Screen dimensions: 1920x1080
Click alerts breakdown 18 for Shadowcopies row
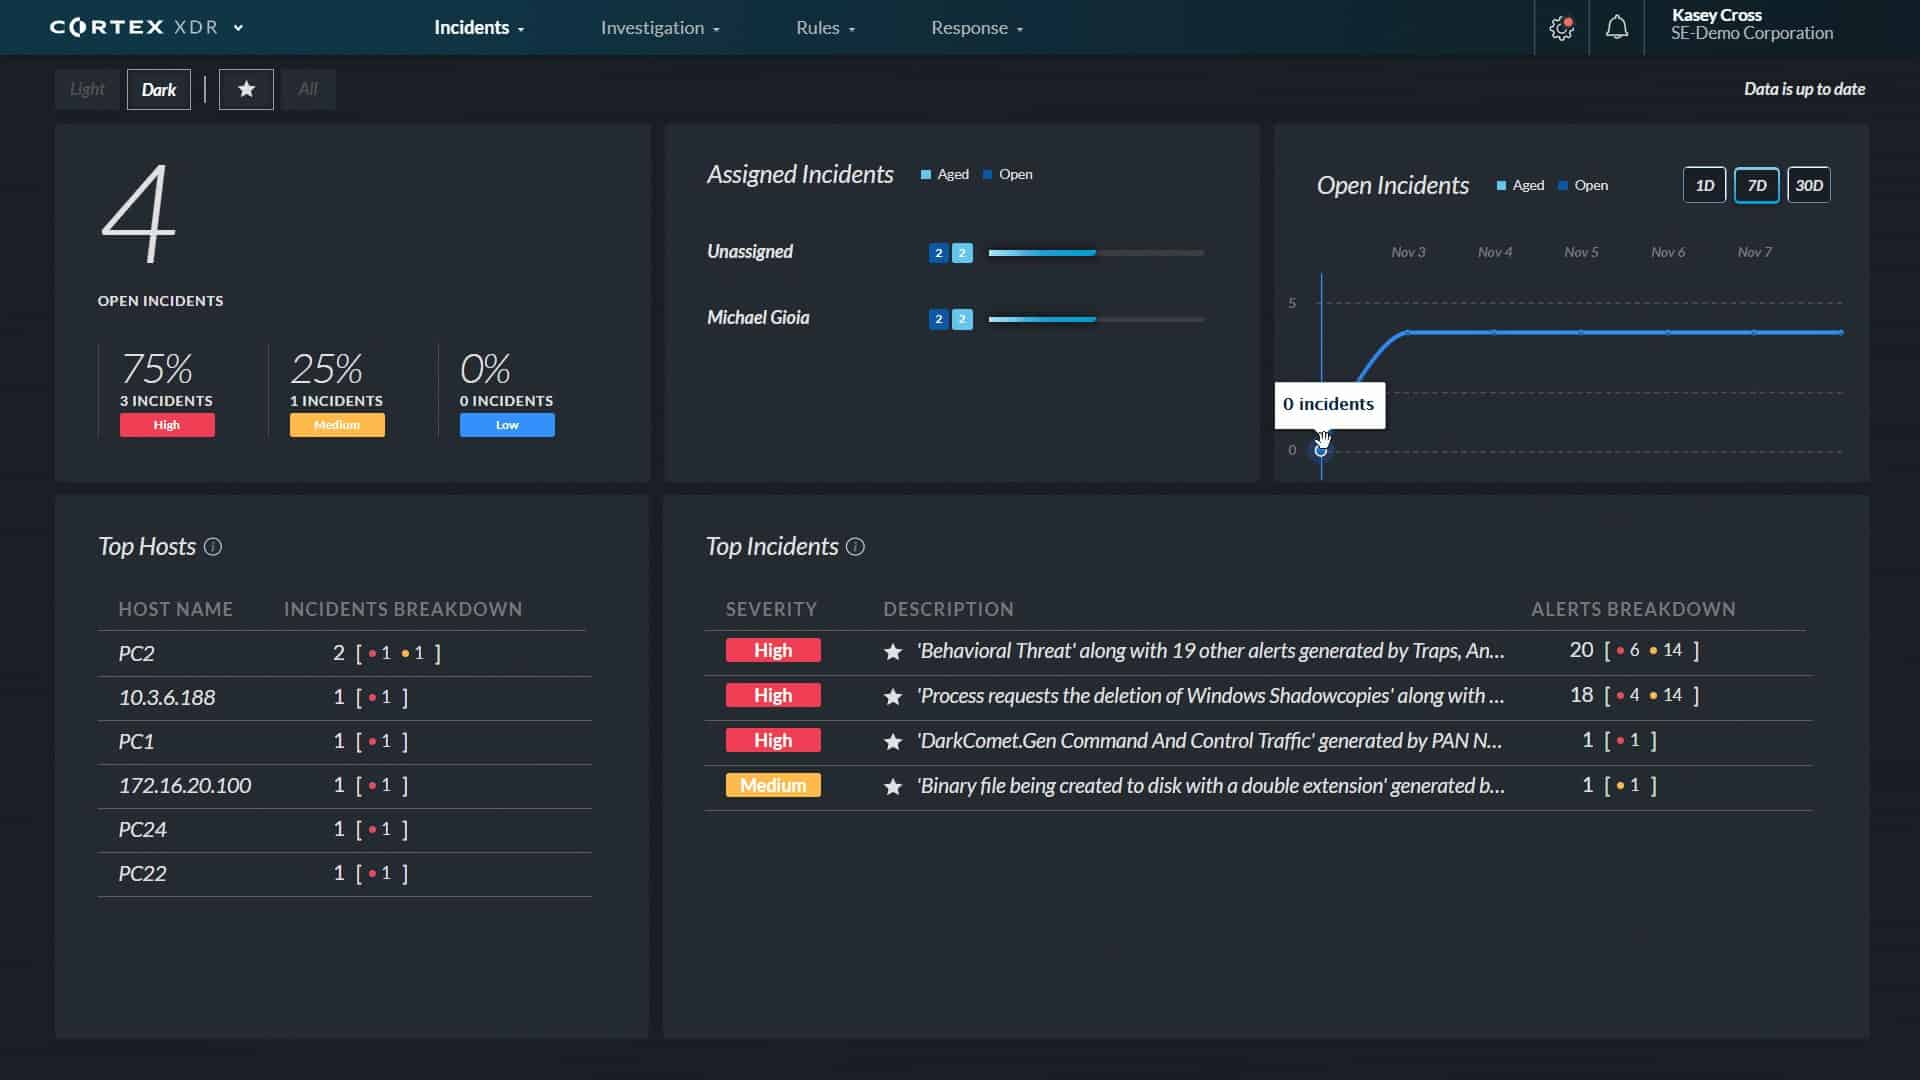point(1634,695)
